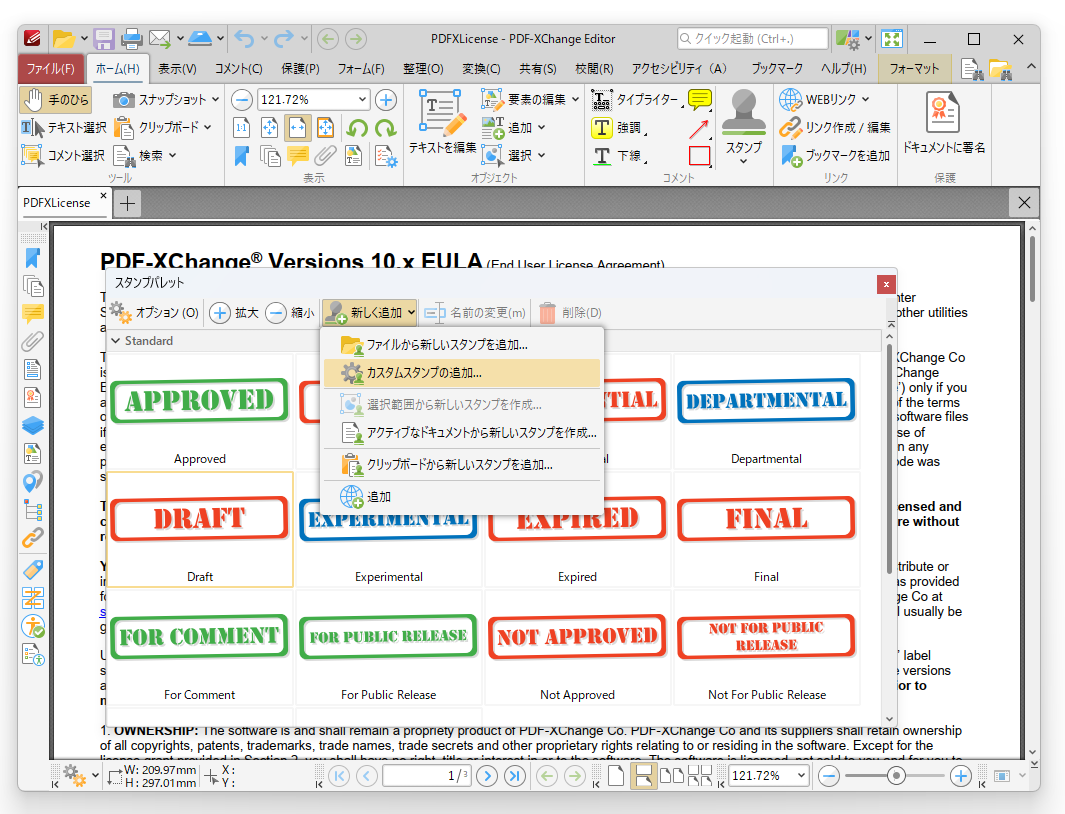This screenshot has width=1065, height=814.
Task: Open the attachments paperclip pane in sidebar
Action: tap(33, 341)
